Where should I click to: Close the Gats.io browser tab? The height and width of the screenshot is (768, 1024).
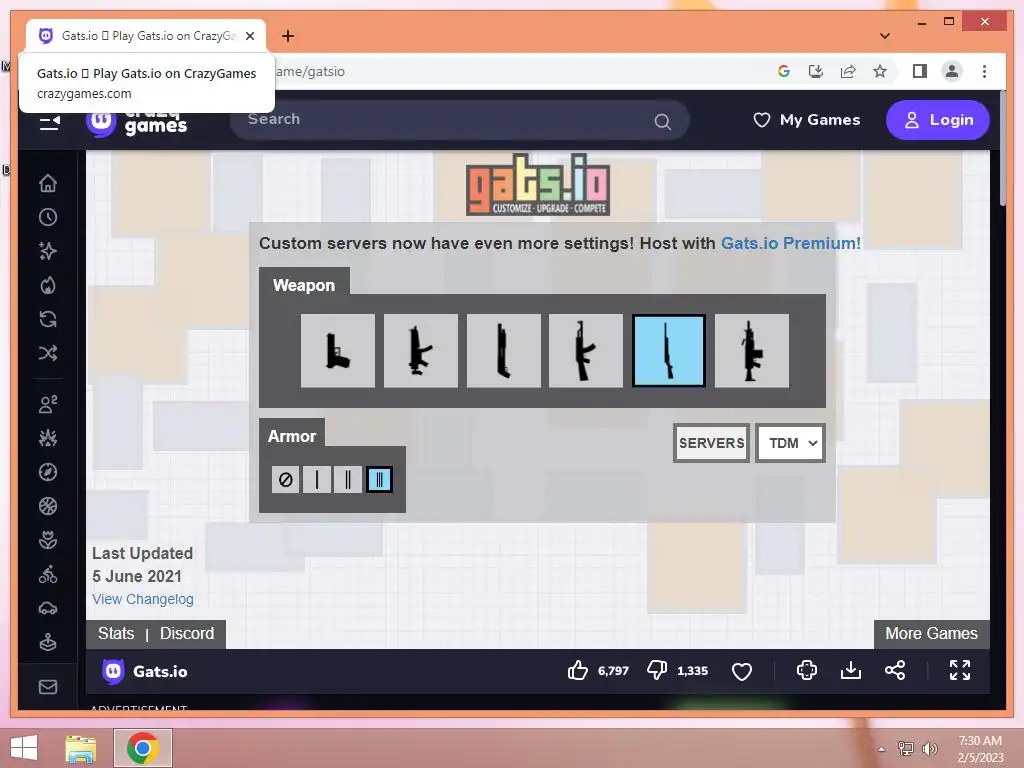pos(250,36)
